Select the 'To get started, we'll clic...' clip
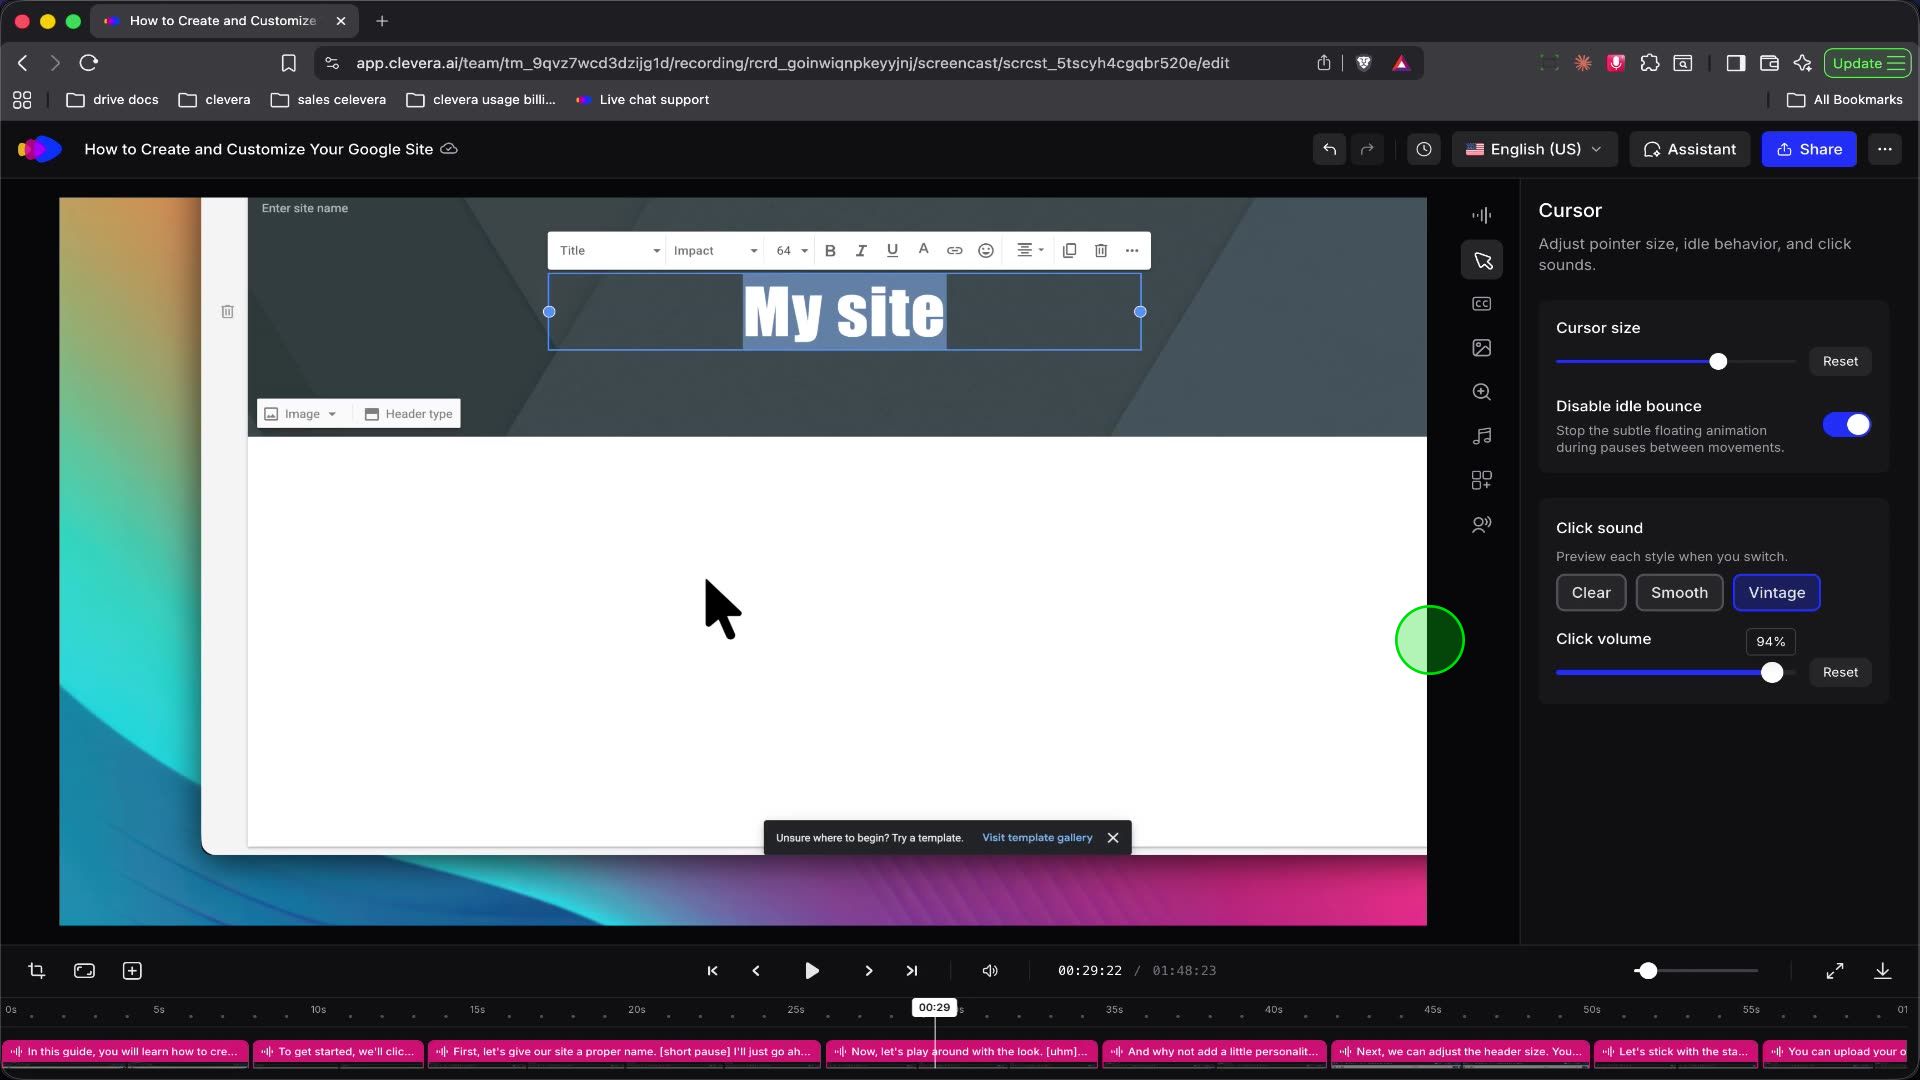 tap(338, 1052)
